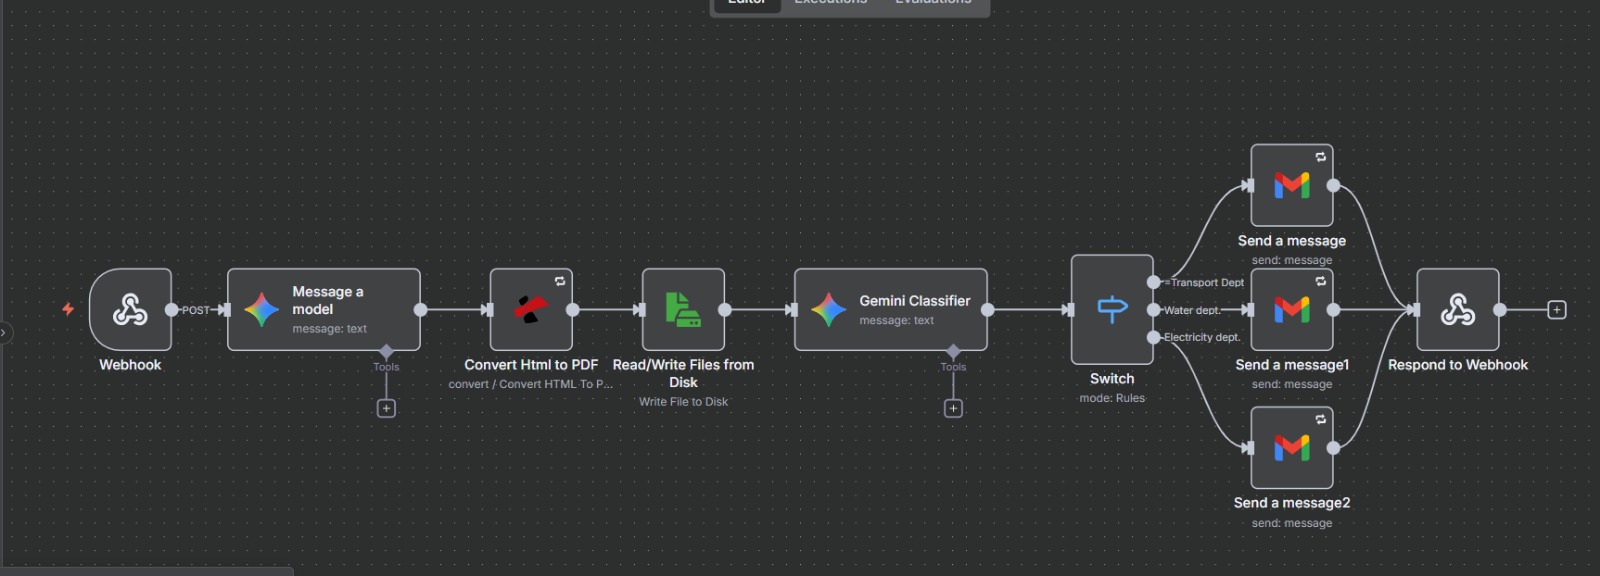Click the 'Webhook' node label
The height and width of the screenshot is (576, 1600).
[130, 365]
